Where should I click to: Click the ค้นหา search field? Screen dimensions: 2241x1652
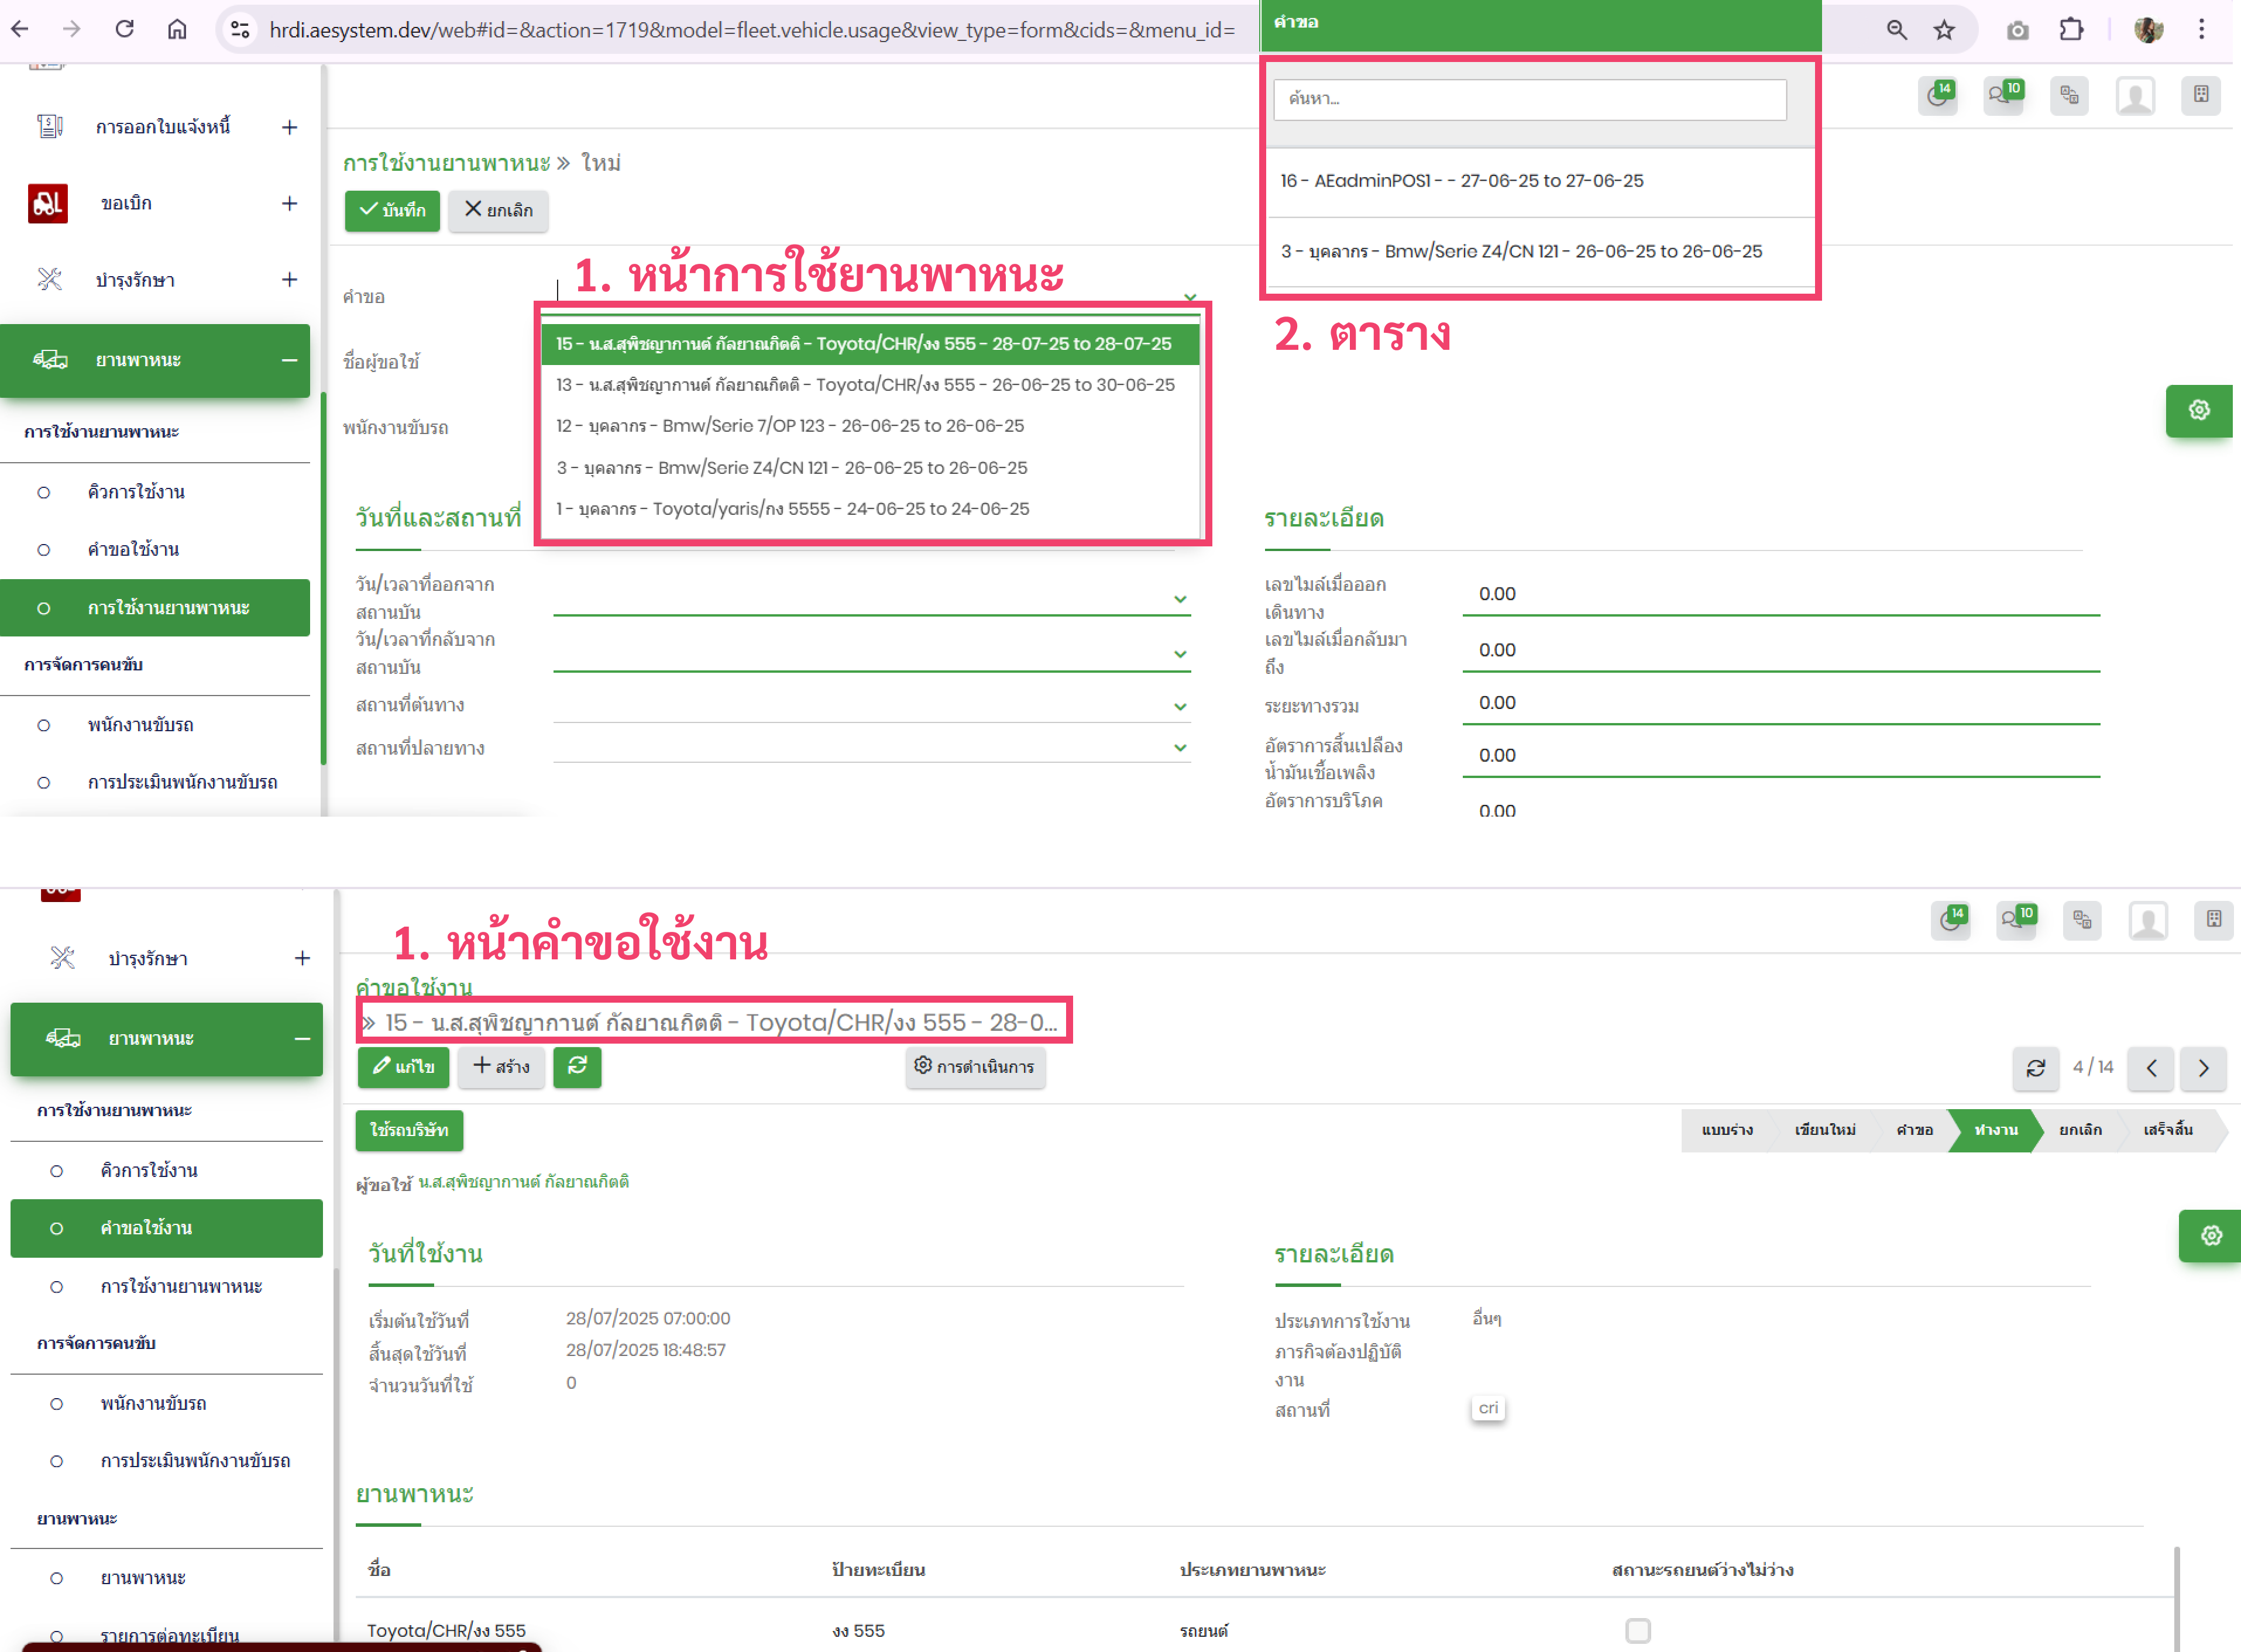tap(1529, 99)
